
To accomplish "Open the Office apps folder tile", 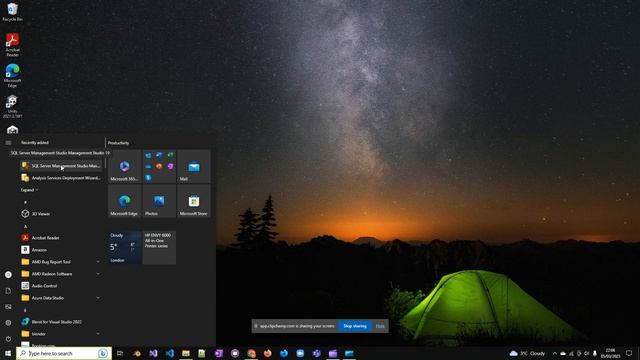I will click(159, 166).
